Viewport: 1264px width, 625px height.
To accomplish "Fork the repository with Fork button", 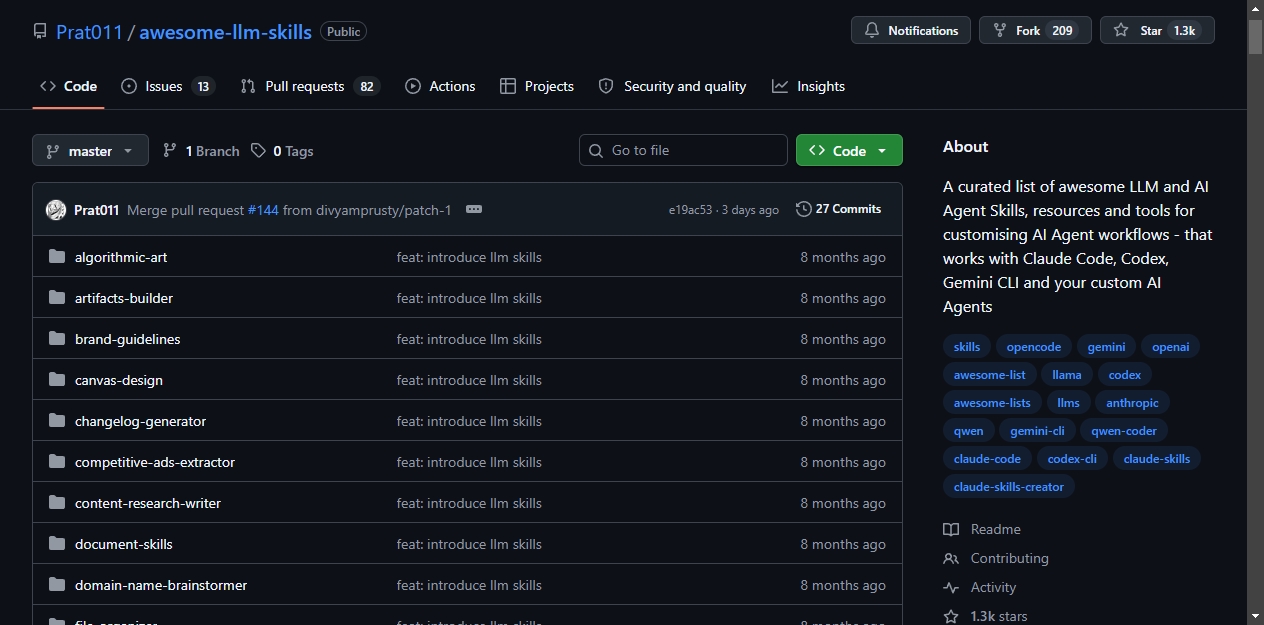I will point(1034,31).
